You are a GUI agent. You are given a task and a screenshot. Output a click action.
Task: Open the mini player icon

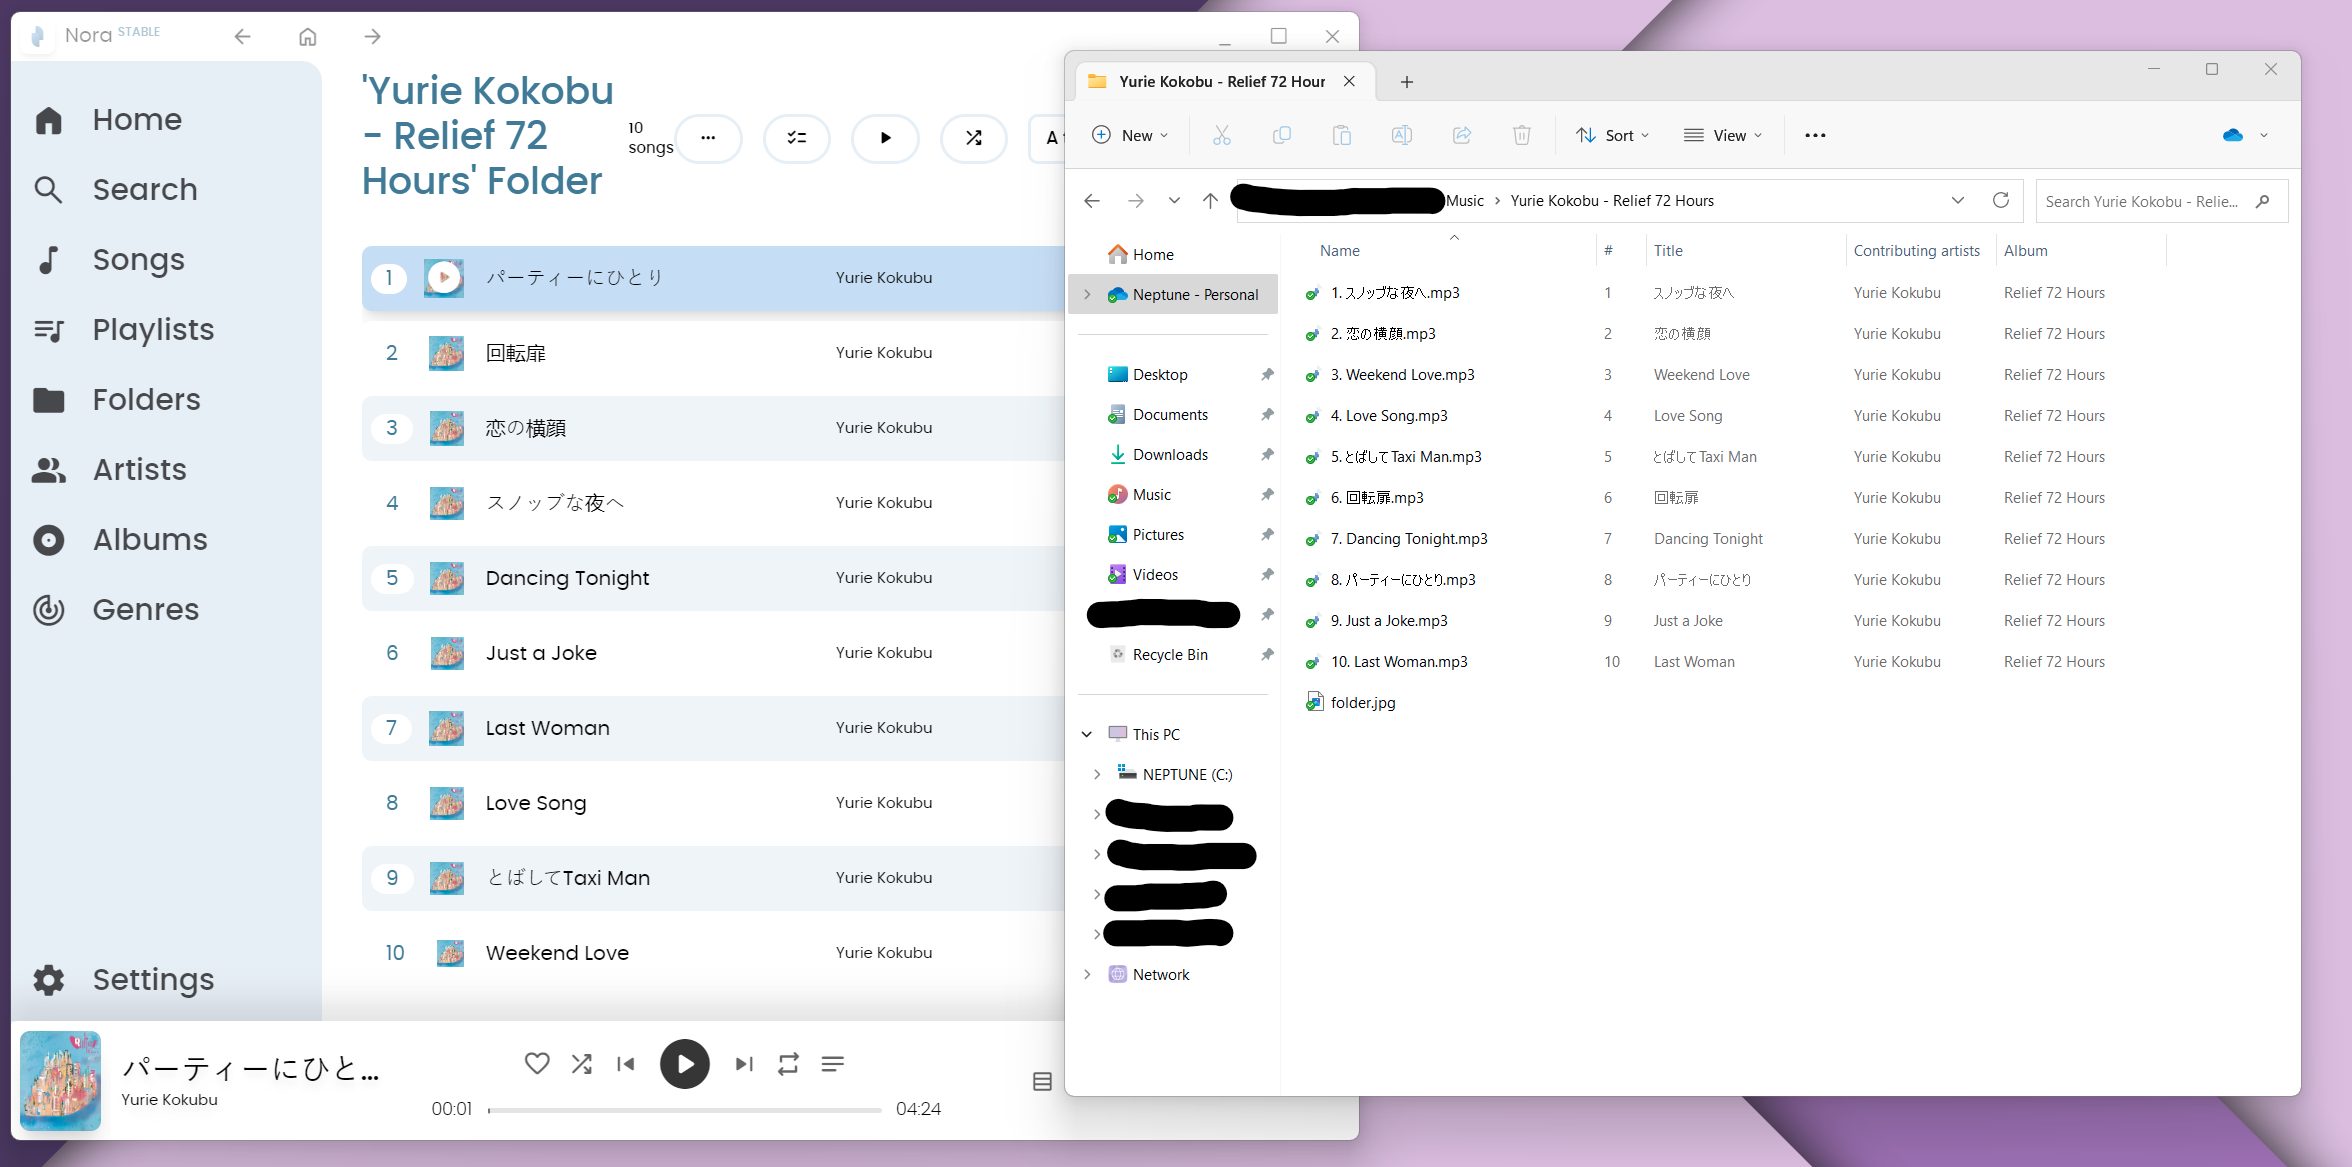point(1042,1081)
